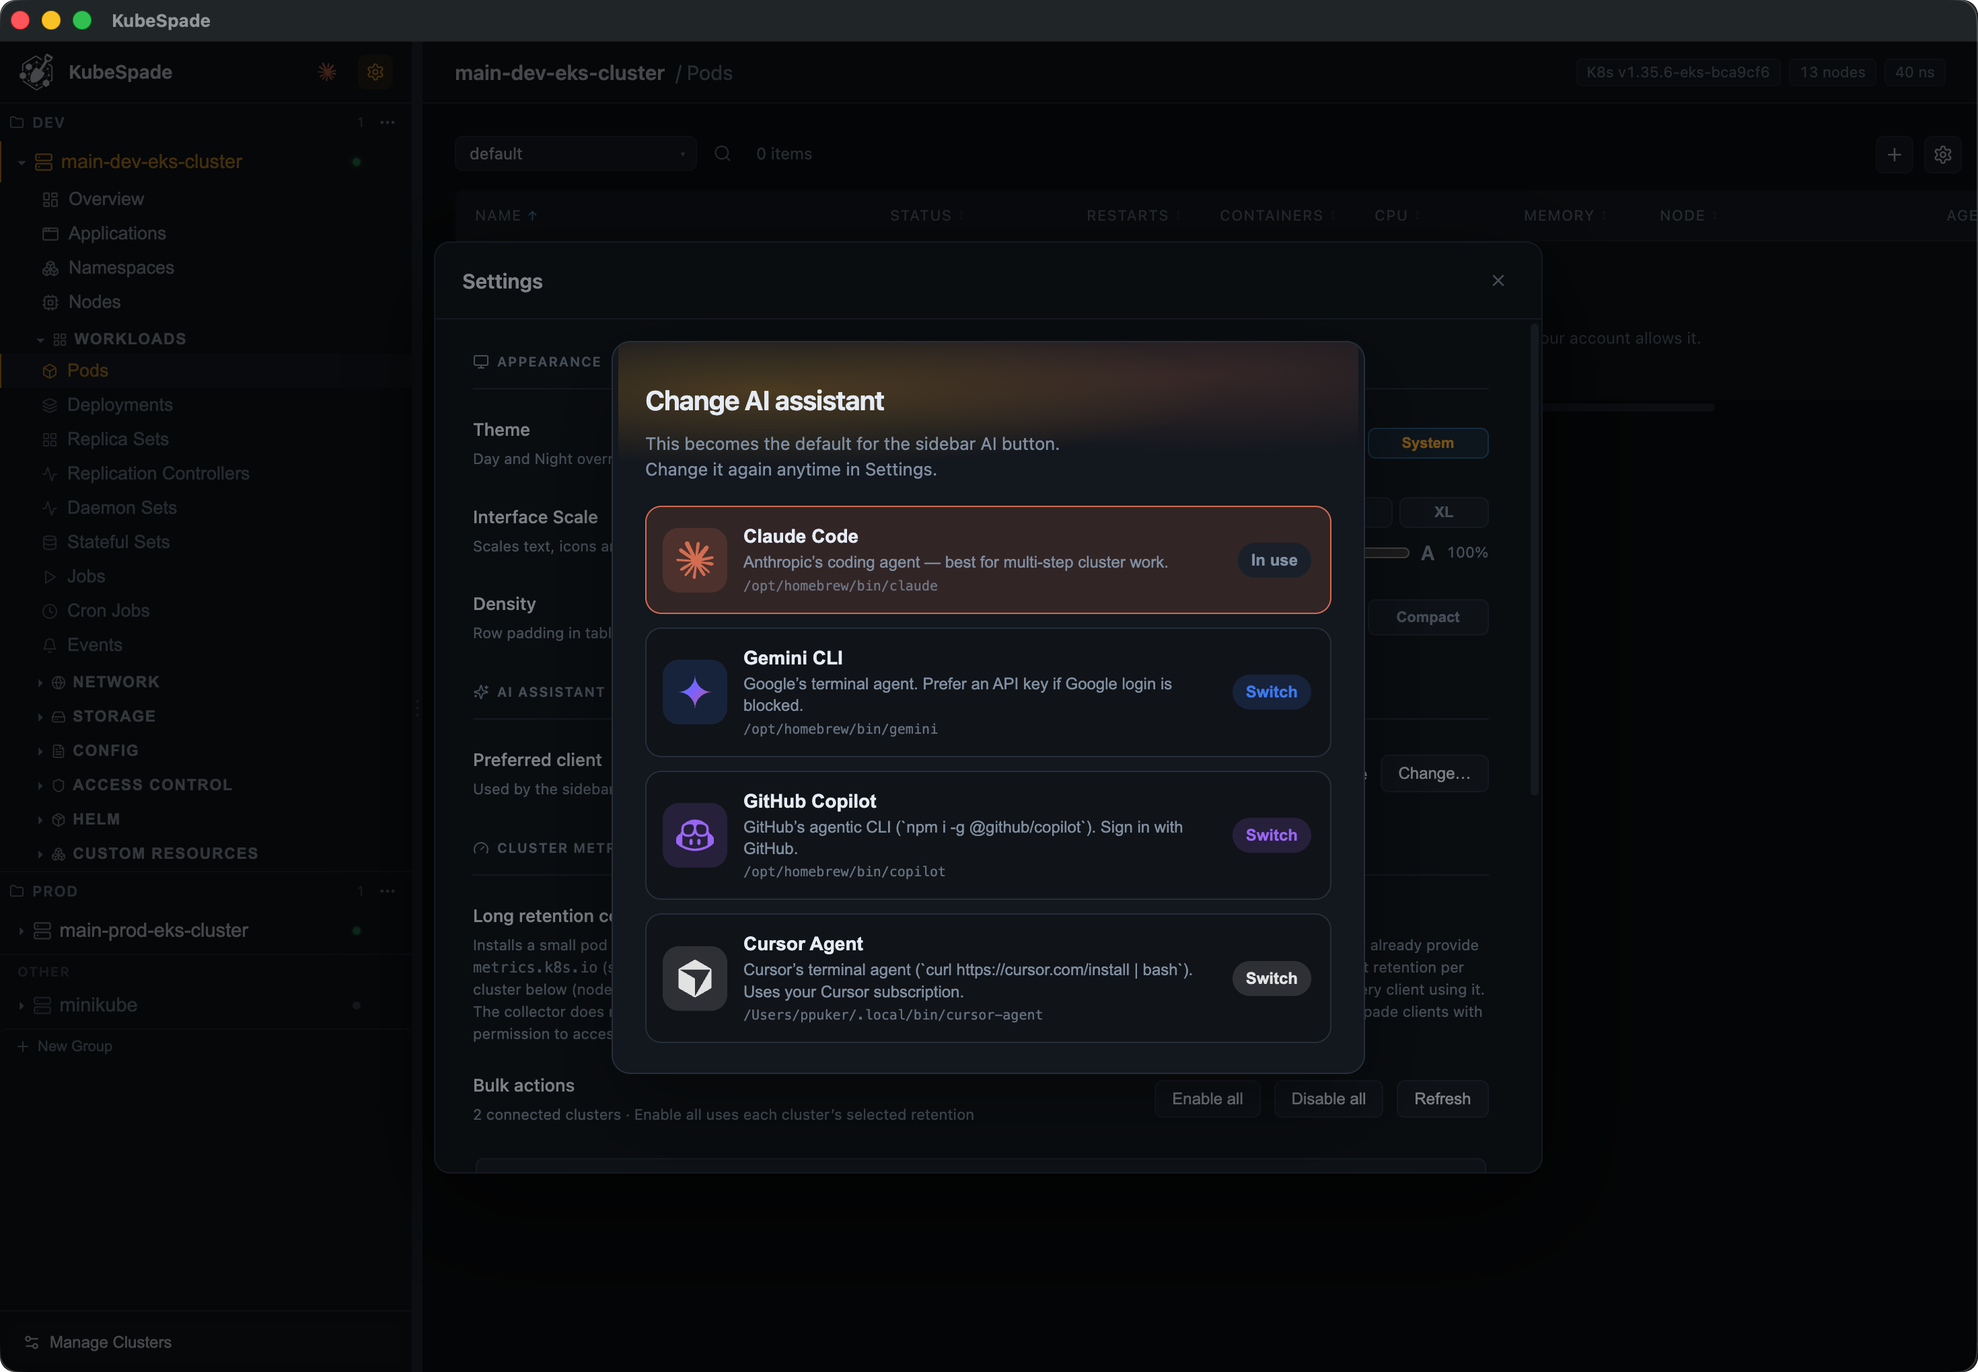Expand the HELM section
Viewport: 1978px width, 1372px height.
click(x=40, y=820)
